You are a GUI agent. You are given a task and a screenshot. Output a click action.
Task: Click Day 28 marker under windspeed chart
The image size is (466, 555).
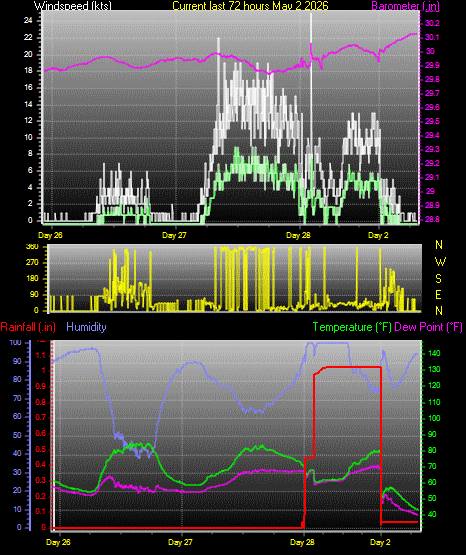(x=298, y=235)
